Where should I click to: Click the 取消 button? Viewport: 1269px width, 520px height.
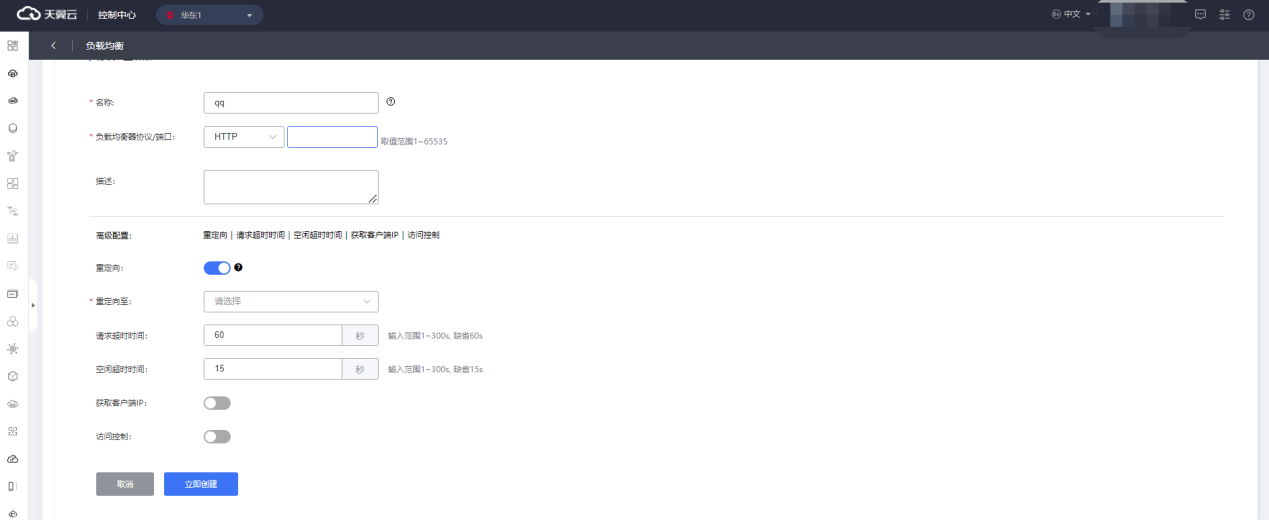pyautogui.click(x=125, y=484)
